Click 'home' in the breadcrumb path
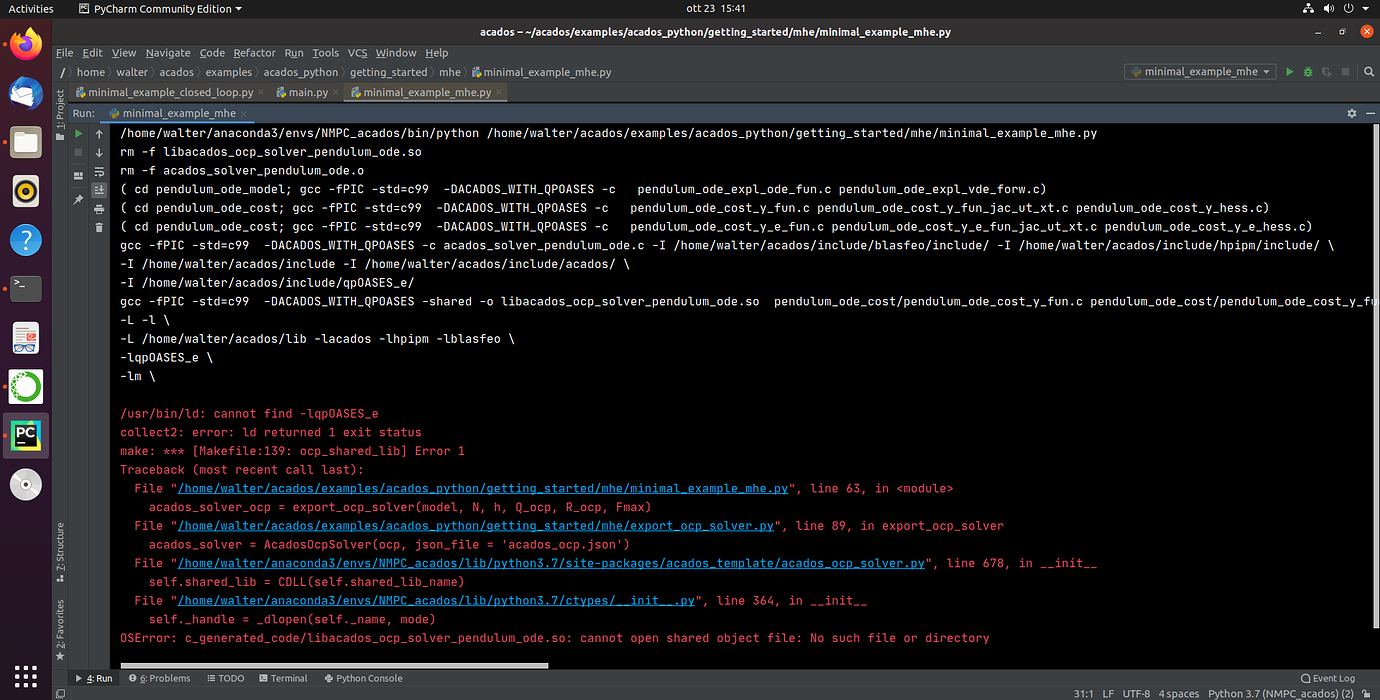The width and height of the screenshot is (1380, 700). [90, 72]
